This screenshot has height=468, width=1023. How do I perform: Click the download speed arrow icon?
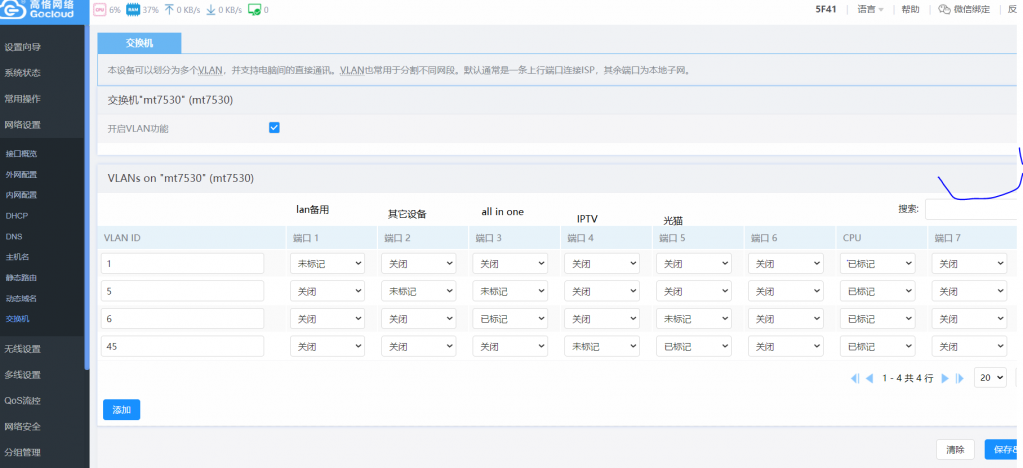click(211, 10)
